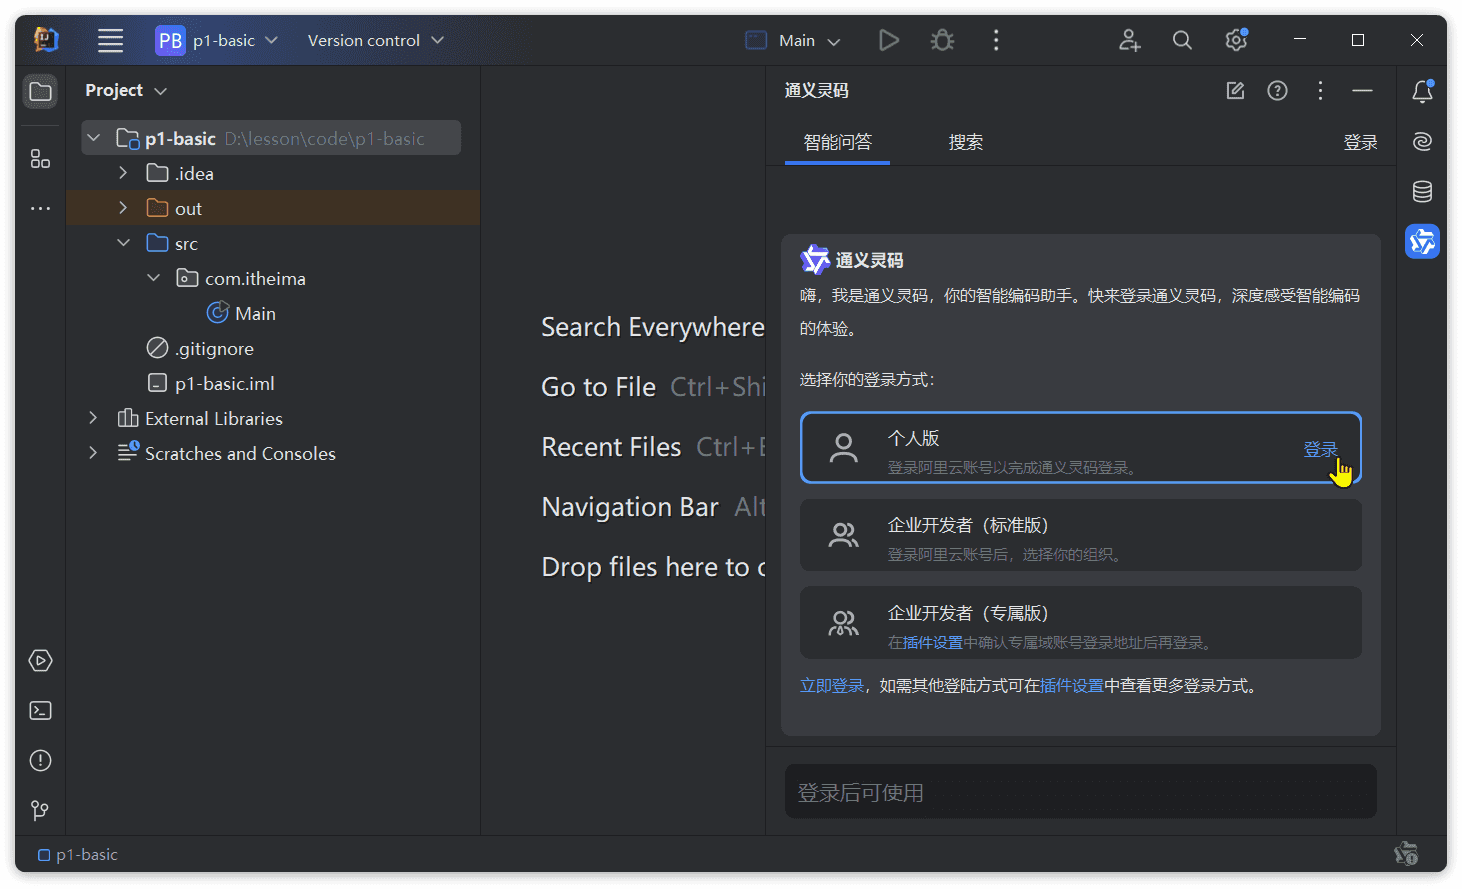
Task: Choose 企业开发者（专属版） login option
Action: (x=1081, y=623)
